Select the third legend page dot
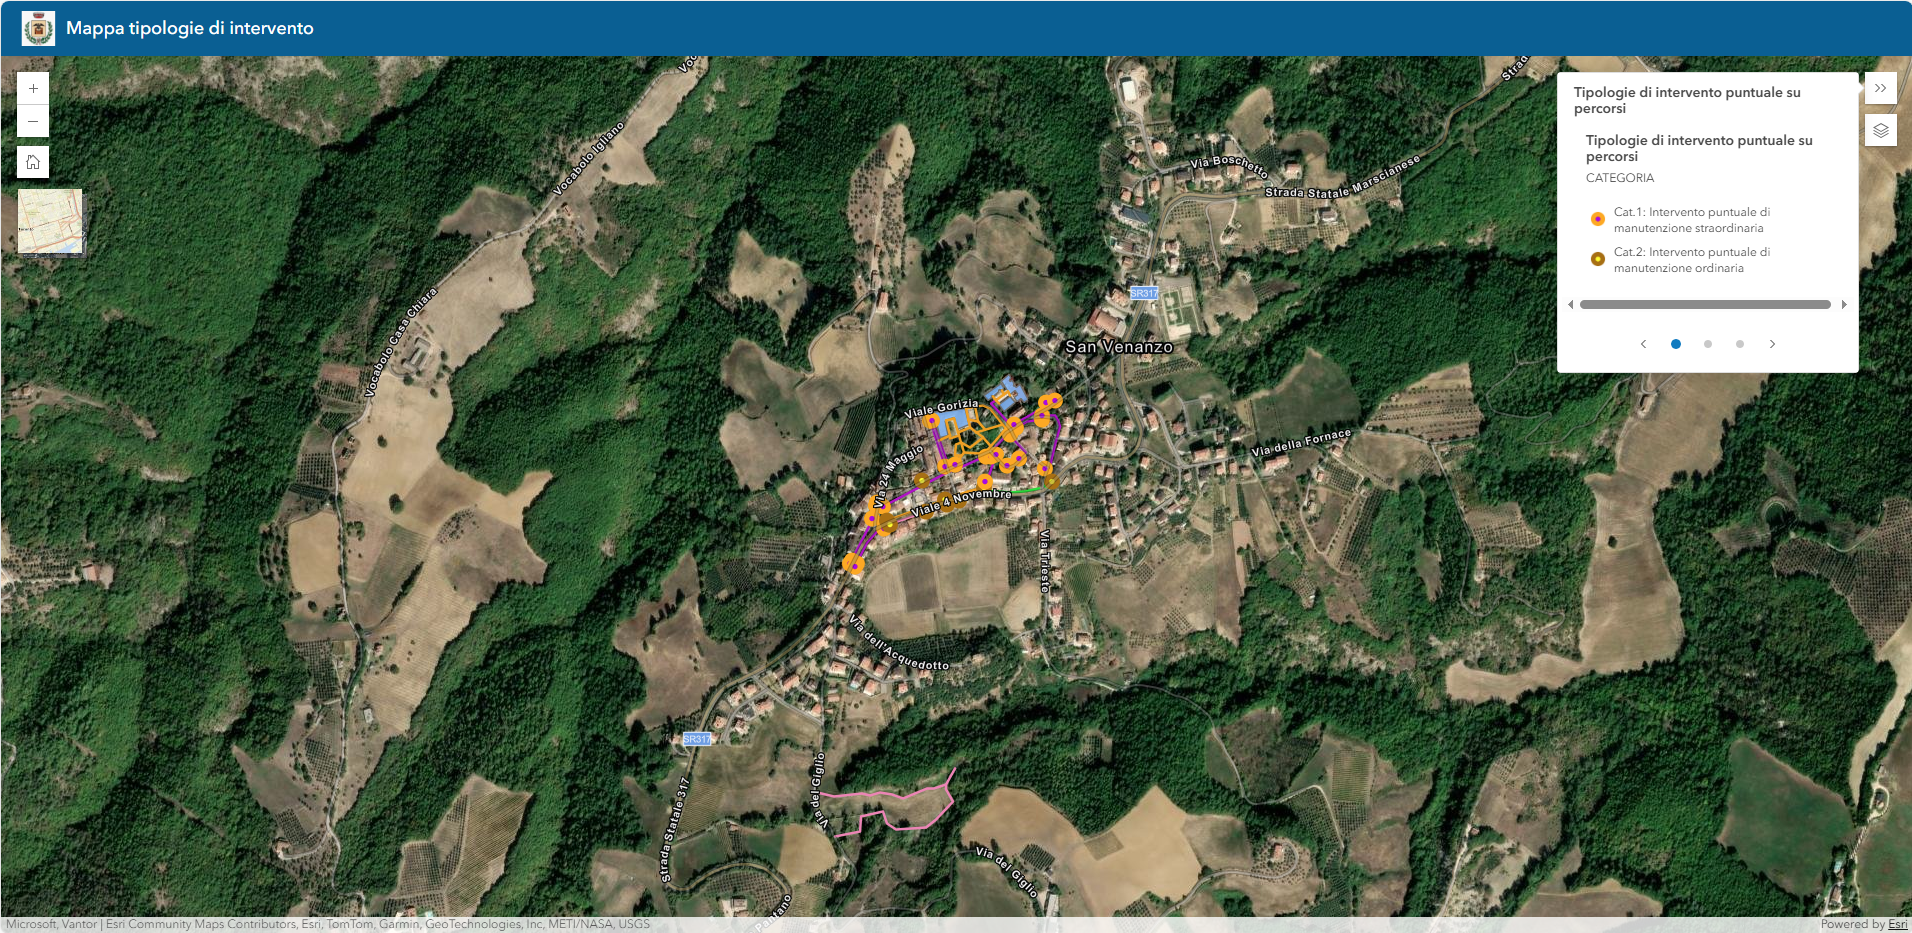The image size is (1912, 933). [x=1740, y=344]
